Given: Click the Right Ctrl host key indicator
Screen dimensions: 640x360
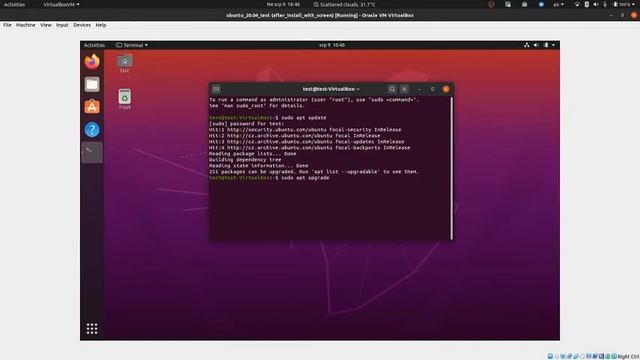Looking at the screenshot, I should click(x=629, y=357).
